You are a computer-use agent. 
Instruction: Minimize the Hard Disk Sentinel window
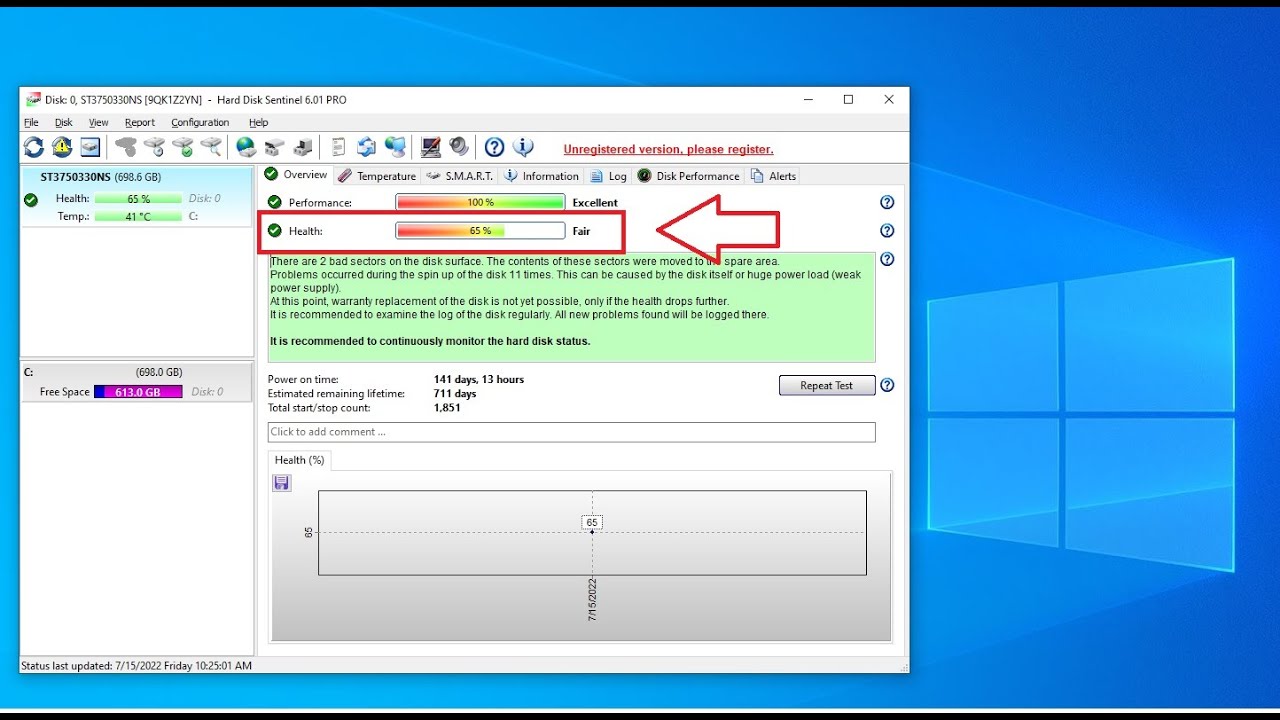point(808,99)
